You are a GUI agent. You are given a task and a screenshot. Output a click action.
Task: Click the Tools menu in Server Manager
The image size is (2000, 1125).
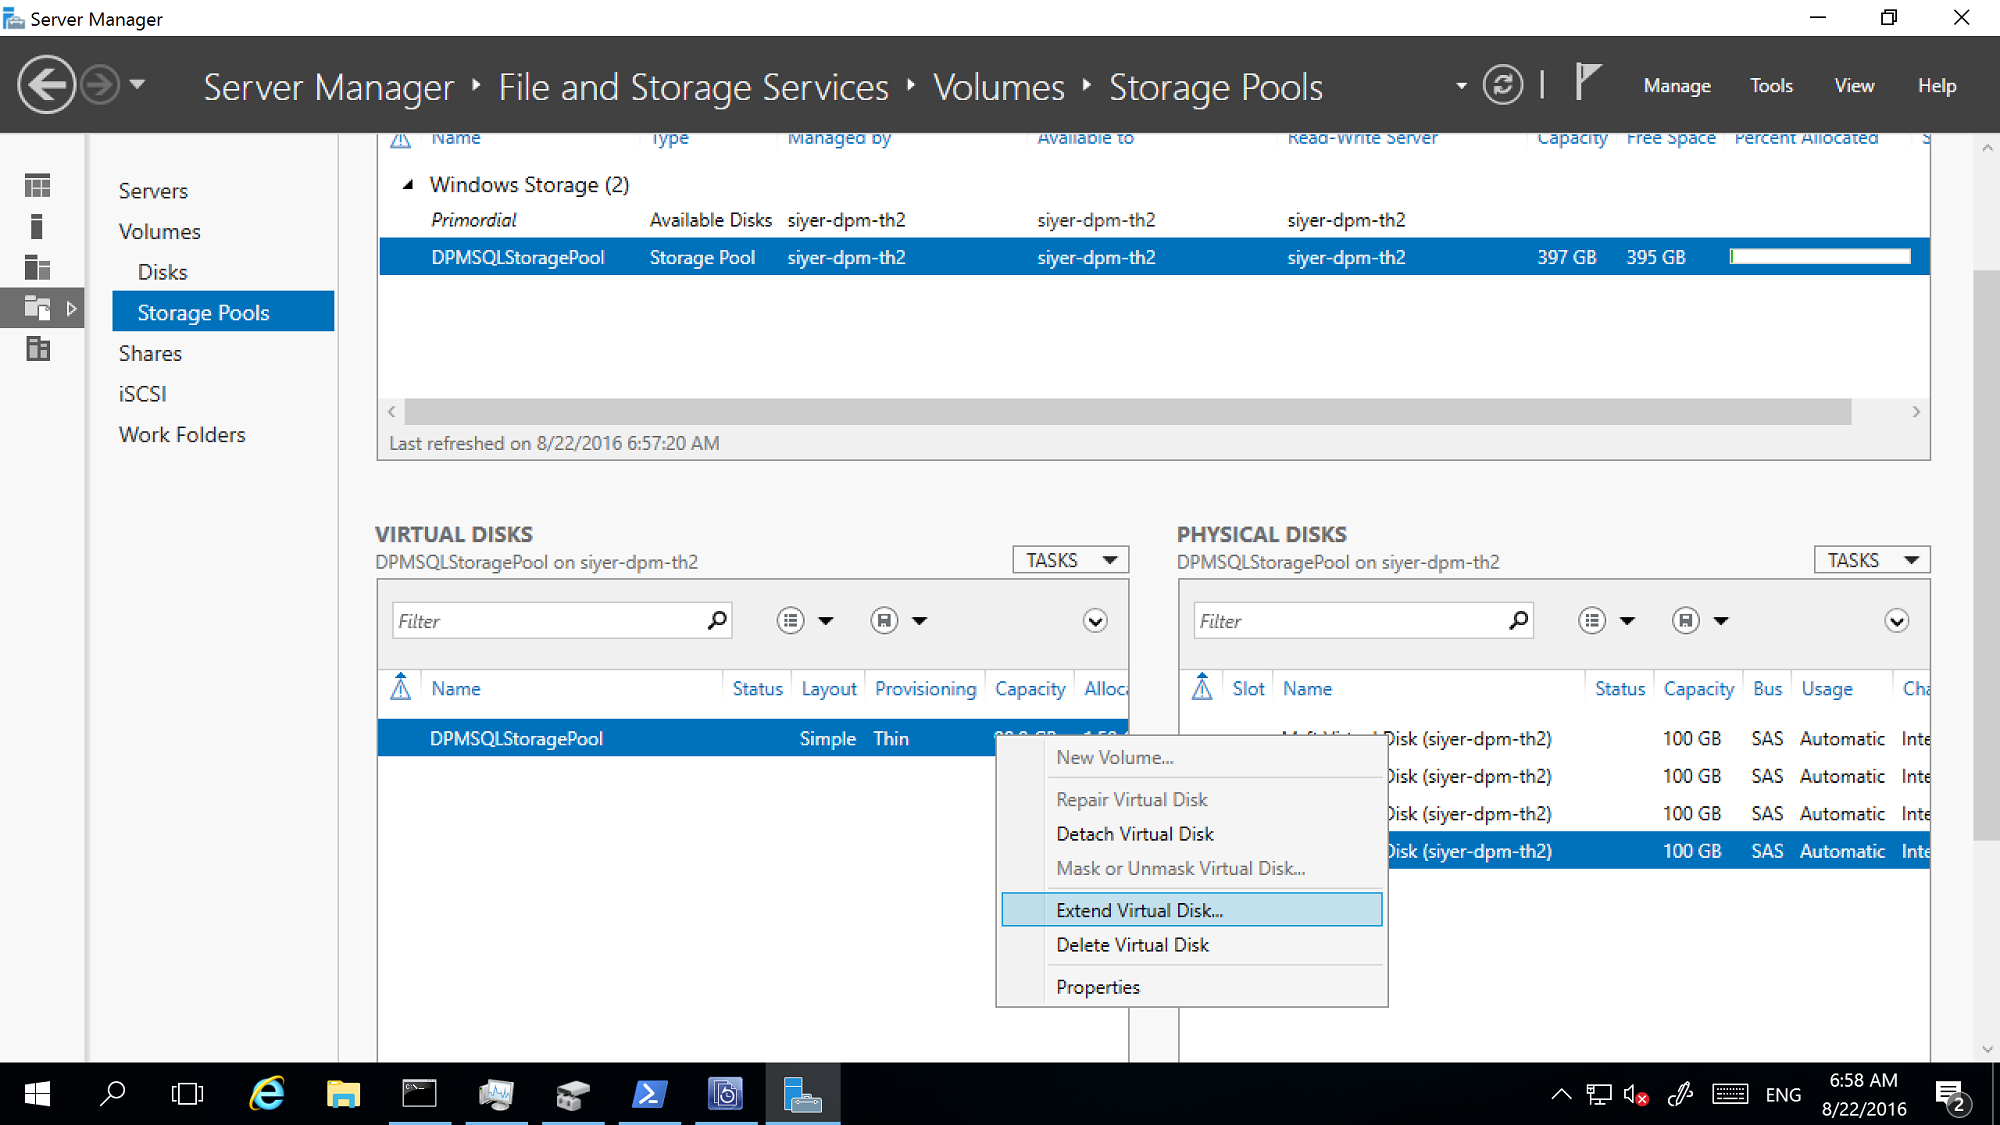tap(1772, 85)
